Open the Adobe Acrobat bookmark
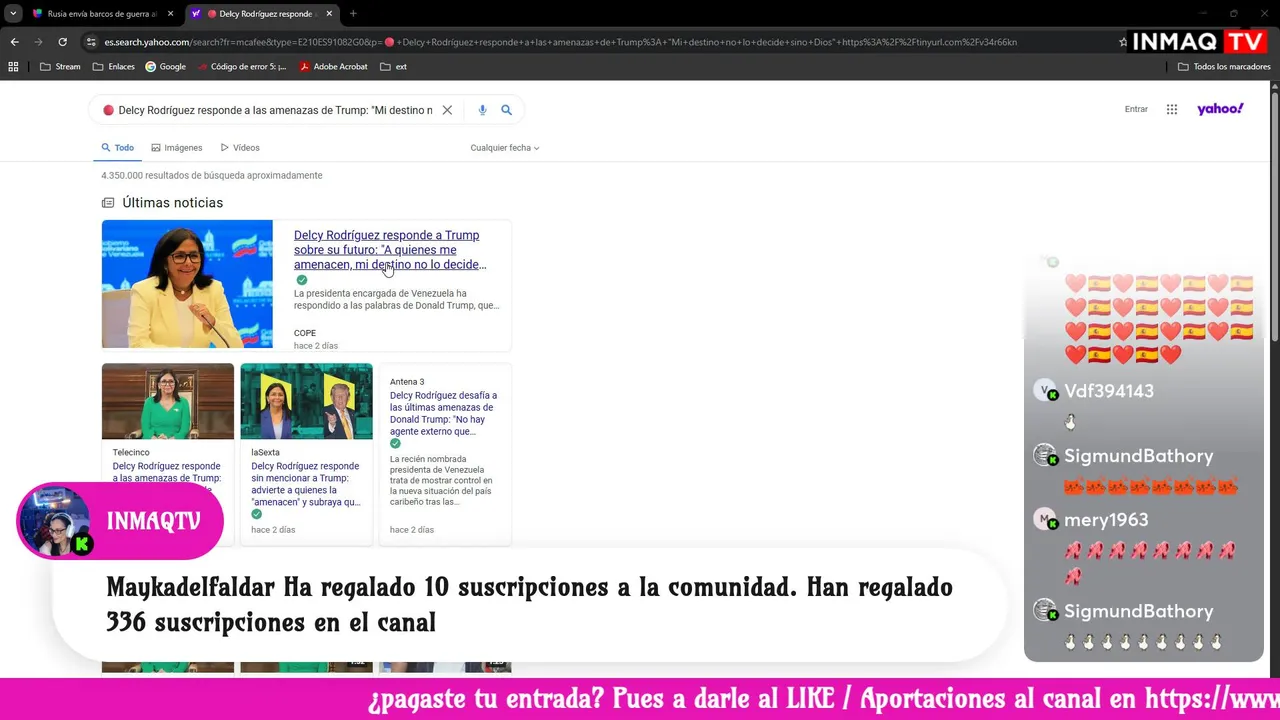The image size is (1280, 720). click(x=334, y=67)
